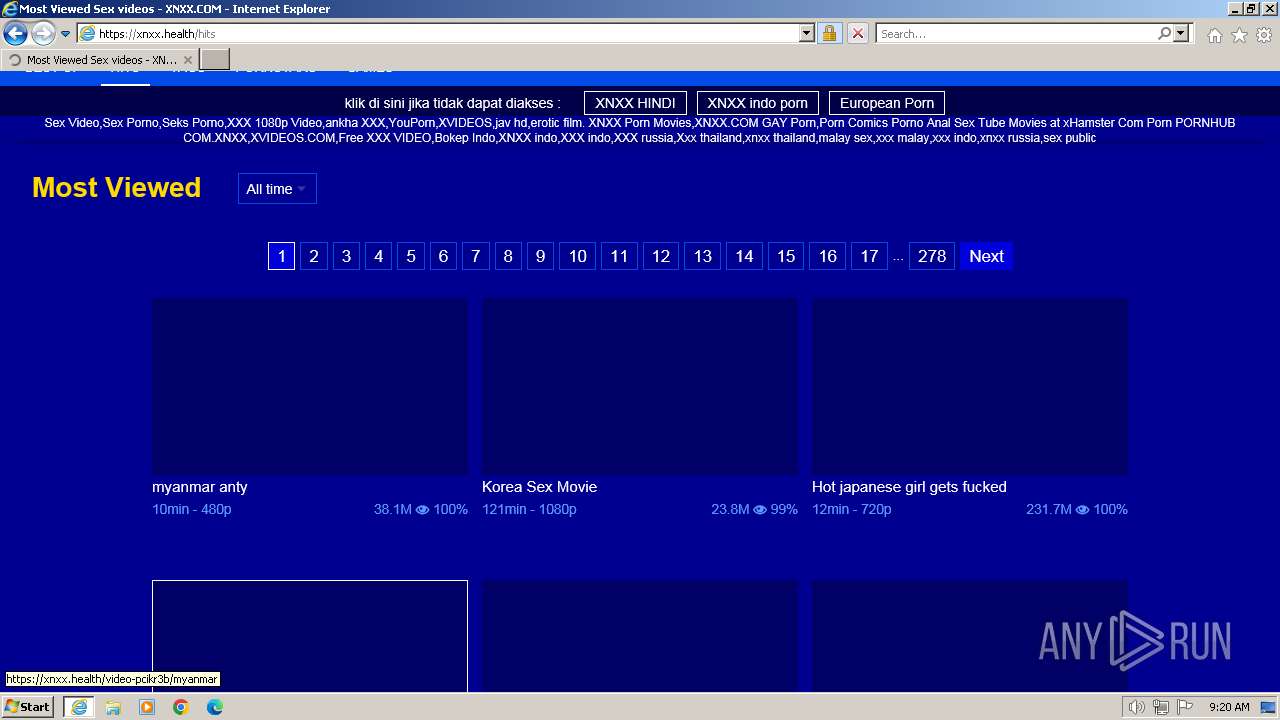Click the XNXX HINDI button

(635, 103)
